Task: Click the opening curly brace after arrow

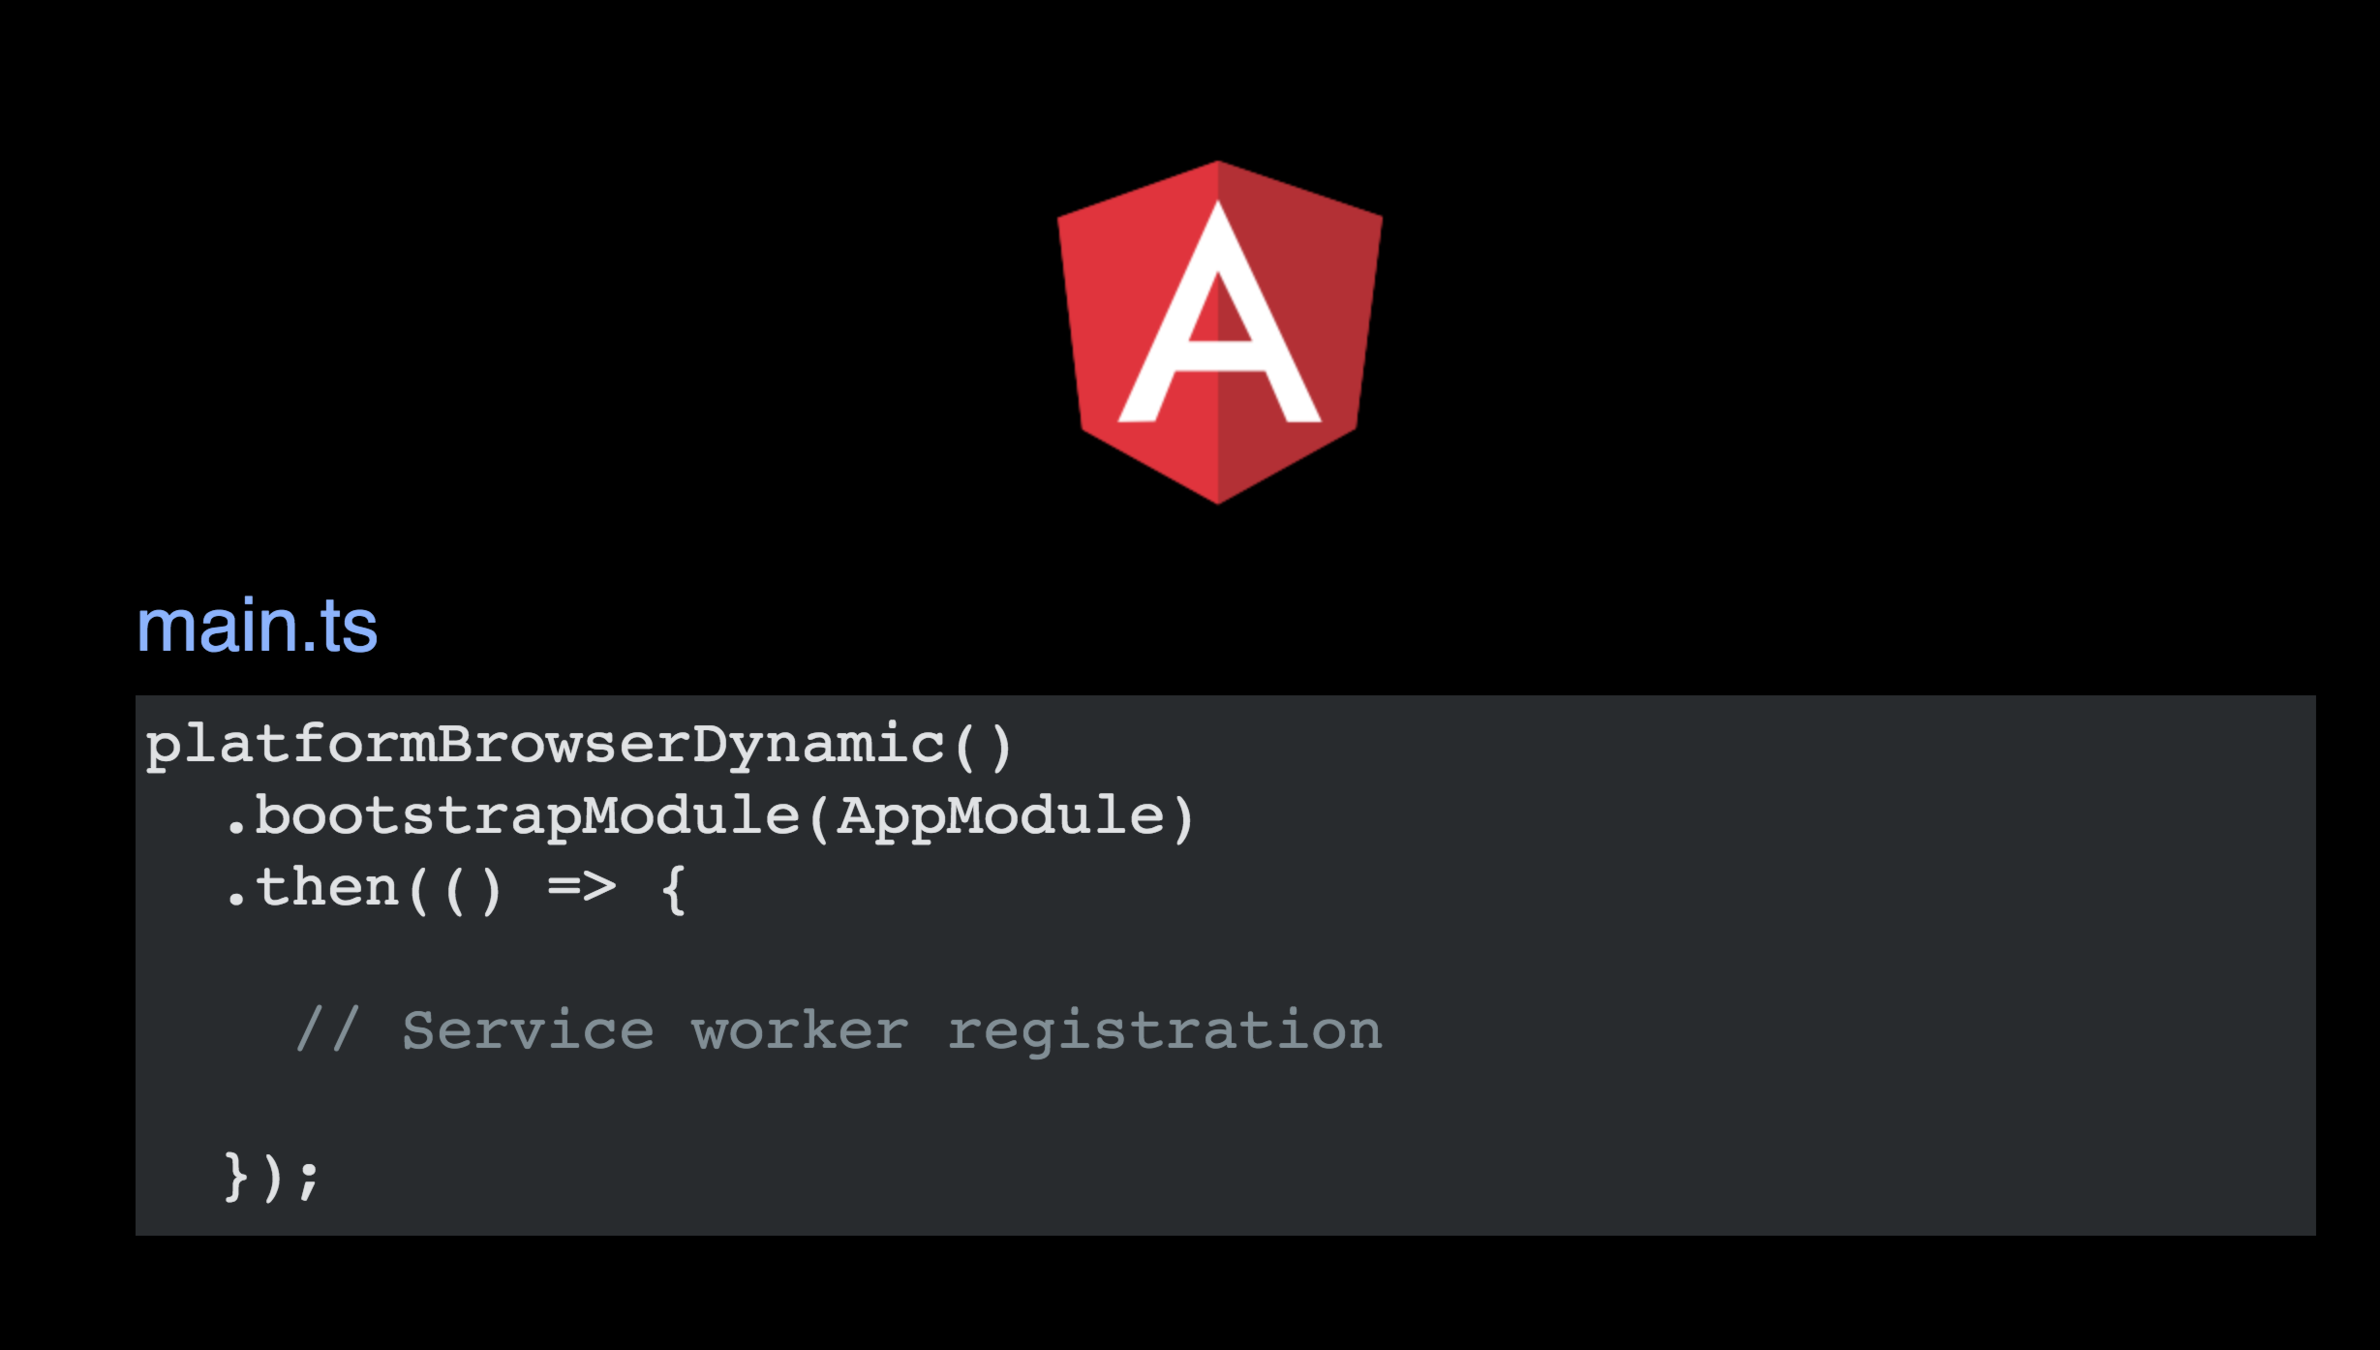Action: pyautogui.click(x=674, y=888)
